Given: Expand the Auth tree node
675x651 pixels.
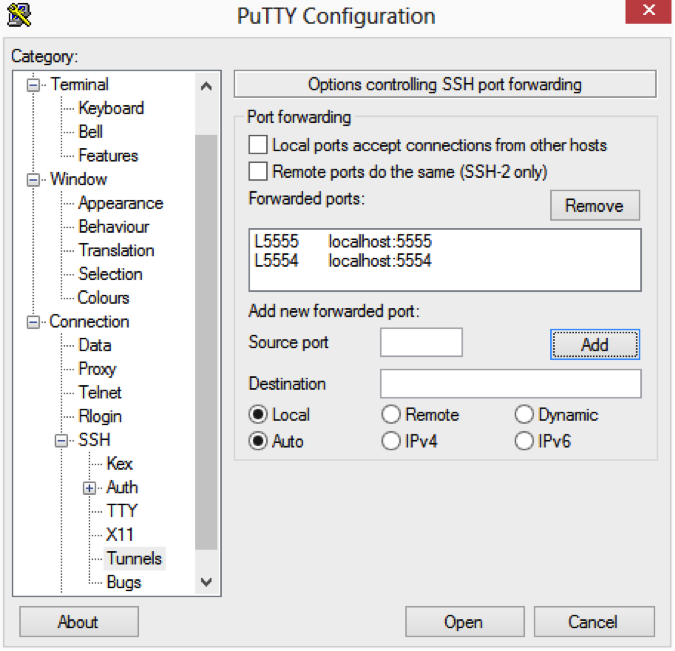Looking at the screenshot, I should coord(91,488).
